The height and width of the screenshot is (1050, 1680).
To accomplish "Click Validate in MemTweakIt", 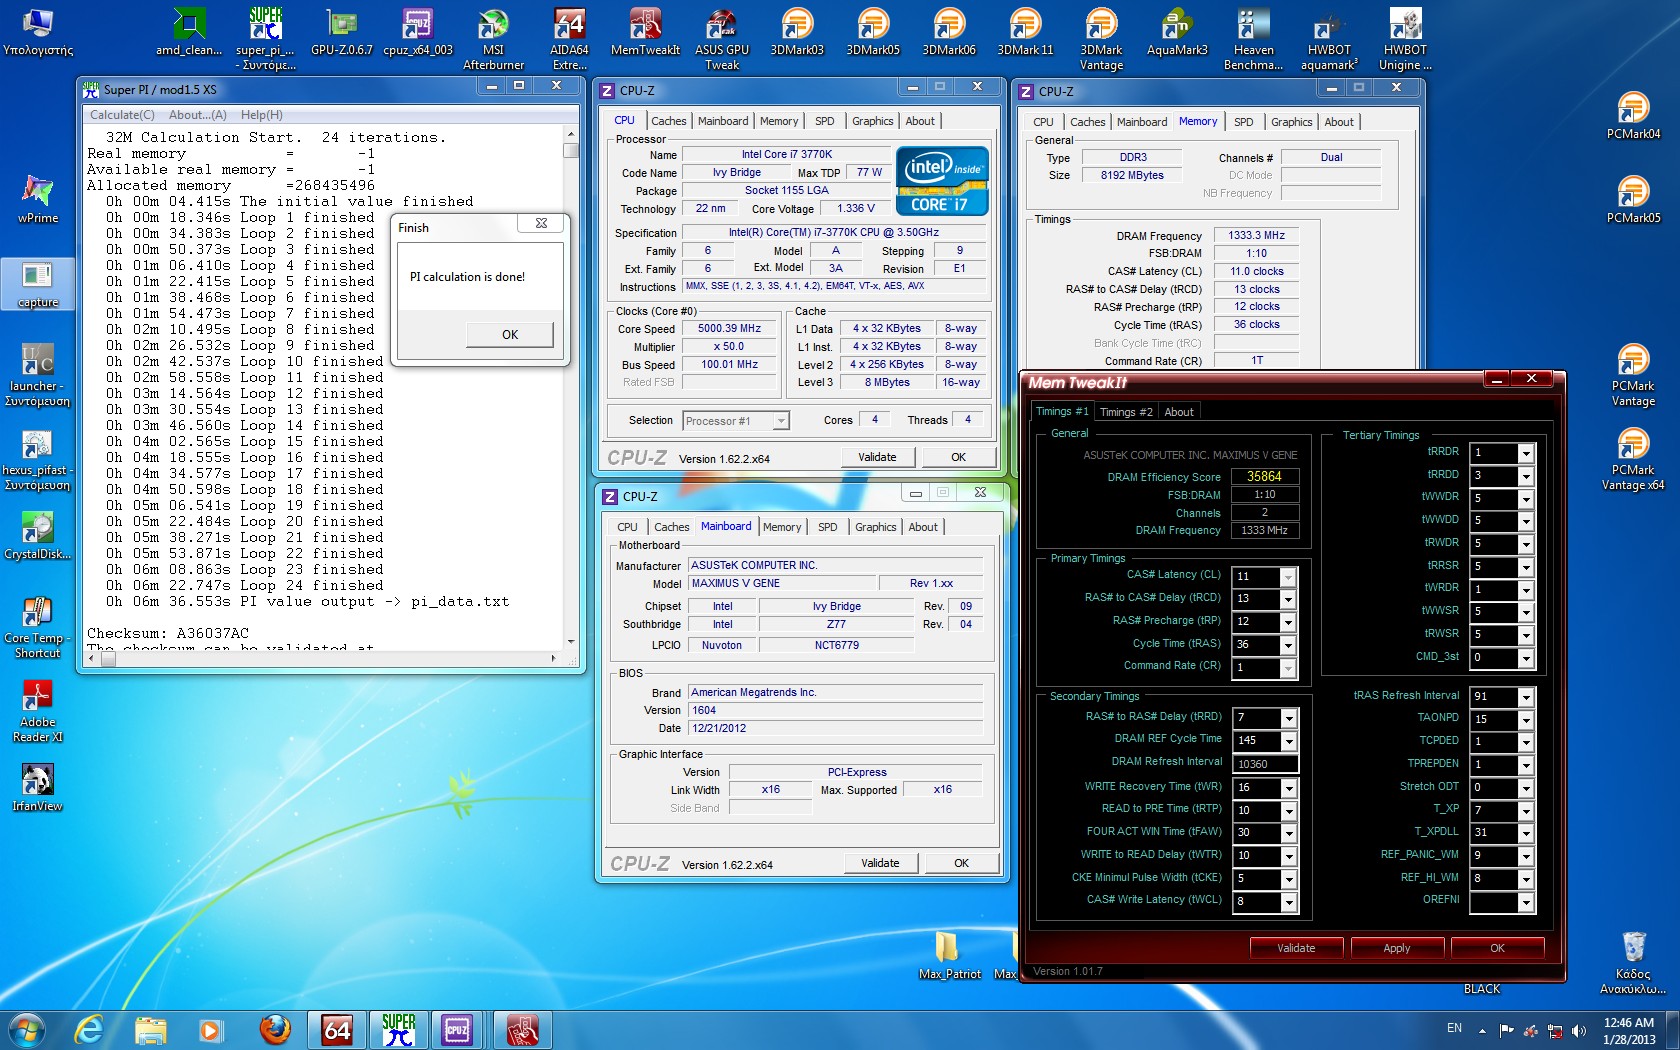I will (1296, 948).
